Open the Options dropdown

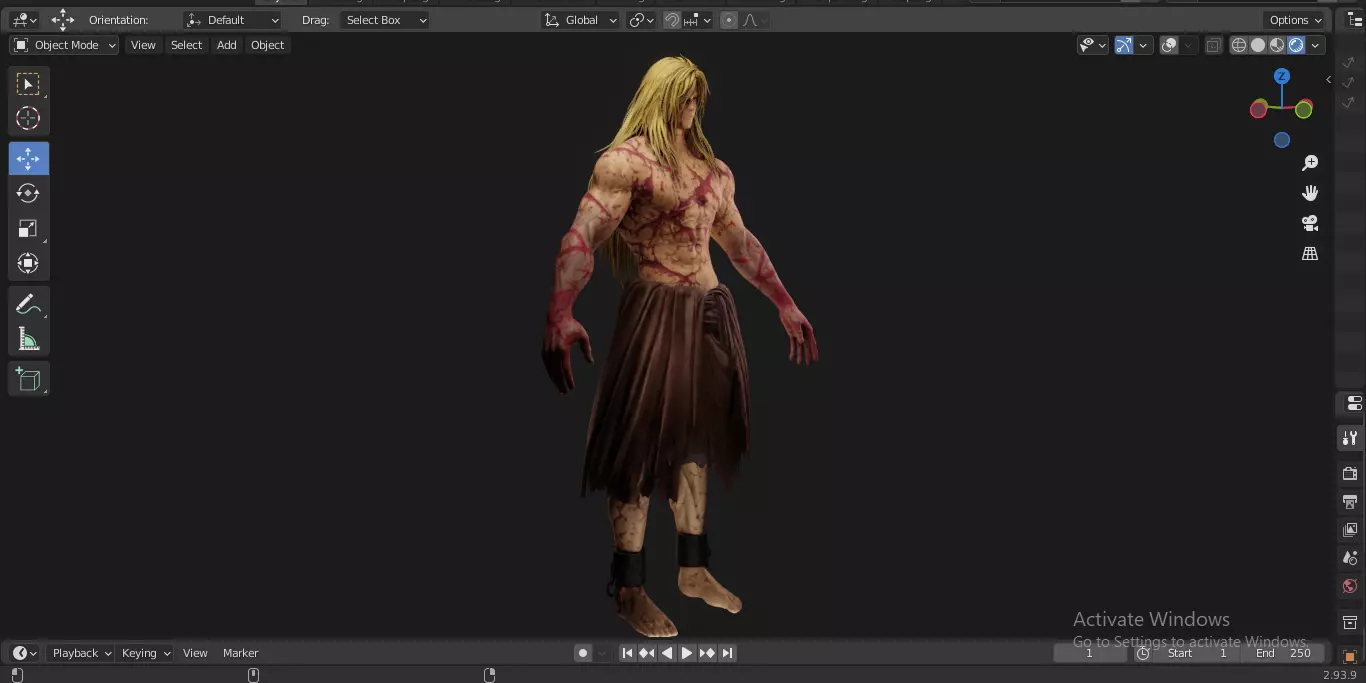click(x=1296, y=20)
